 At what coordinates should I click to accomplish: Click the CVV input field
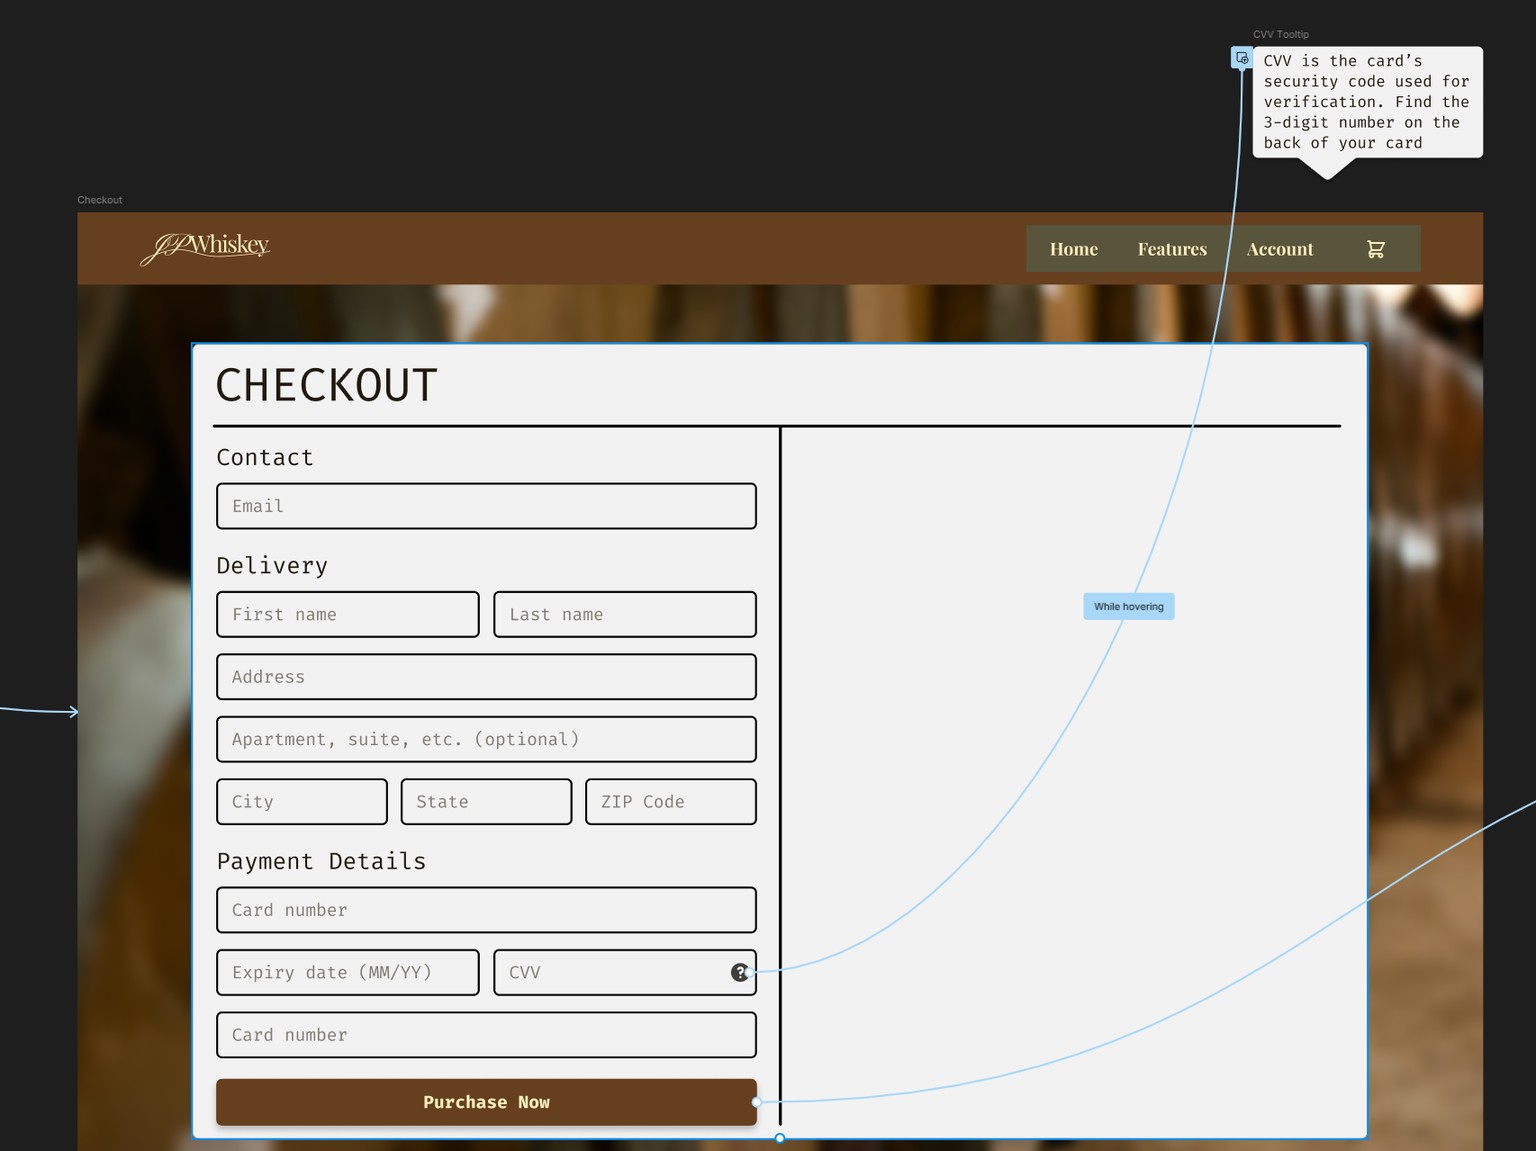[x=625, y=972]
